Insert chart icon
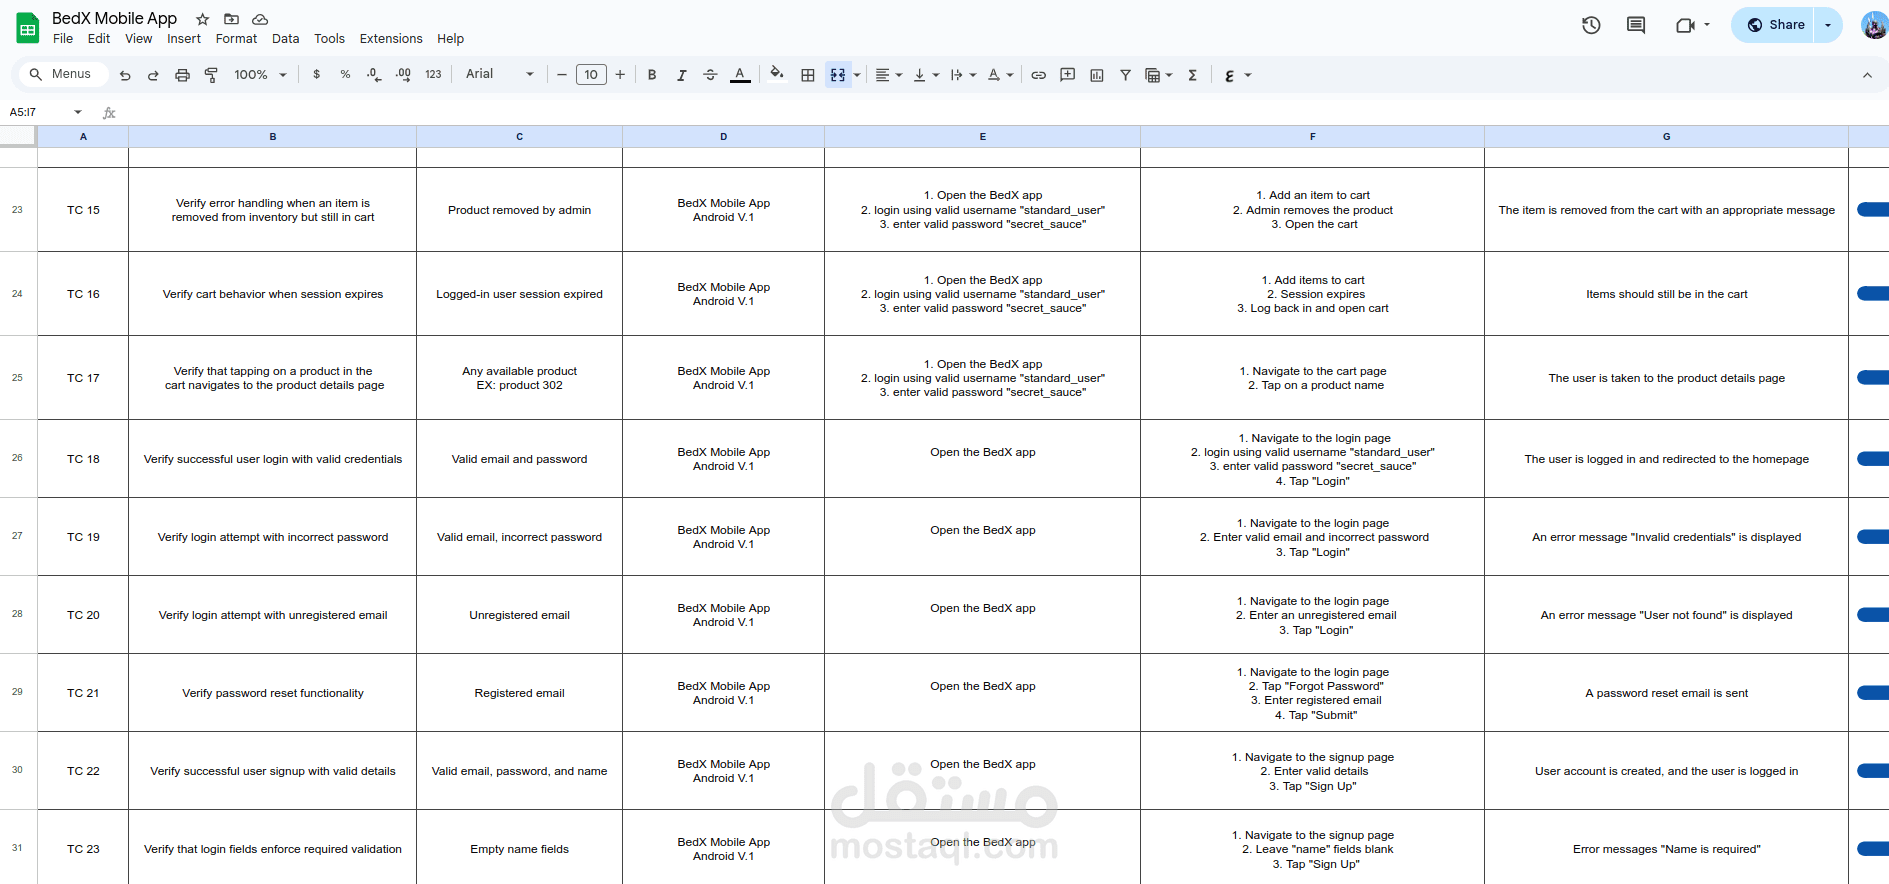The width and height of the screenshot is (1889, 884). (x=1097, y=75)
